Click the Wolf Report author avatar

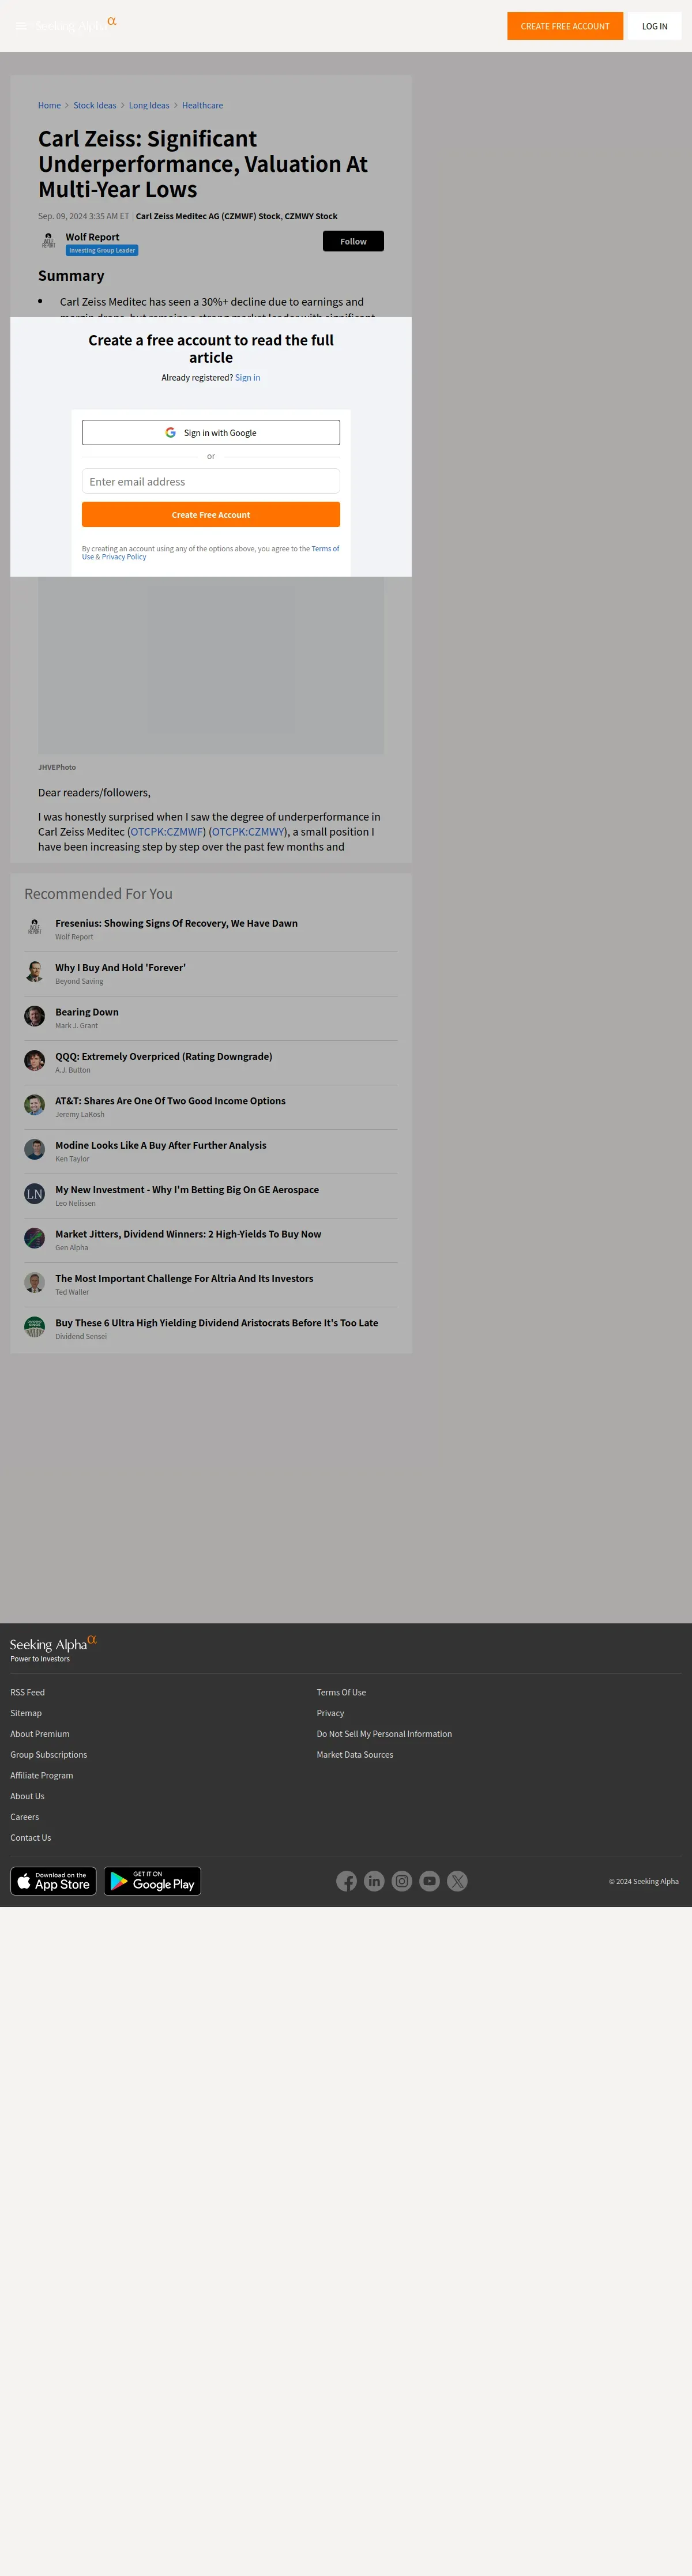48,241
